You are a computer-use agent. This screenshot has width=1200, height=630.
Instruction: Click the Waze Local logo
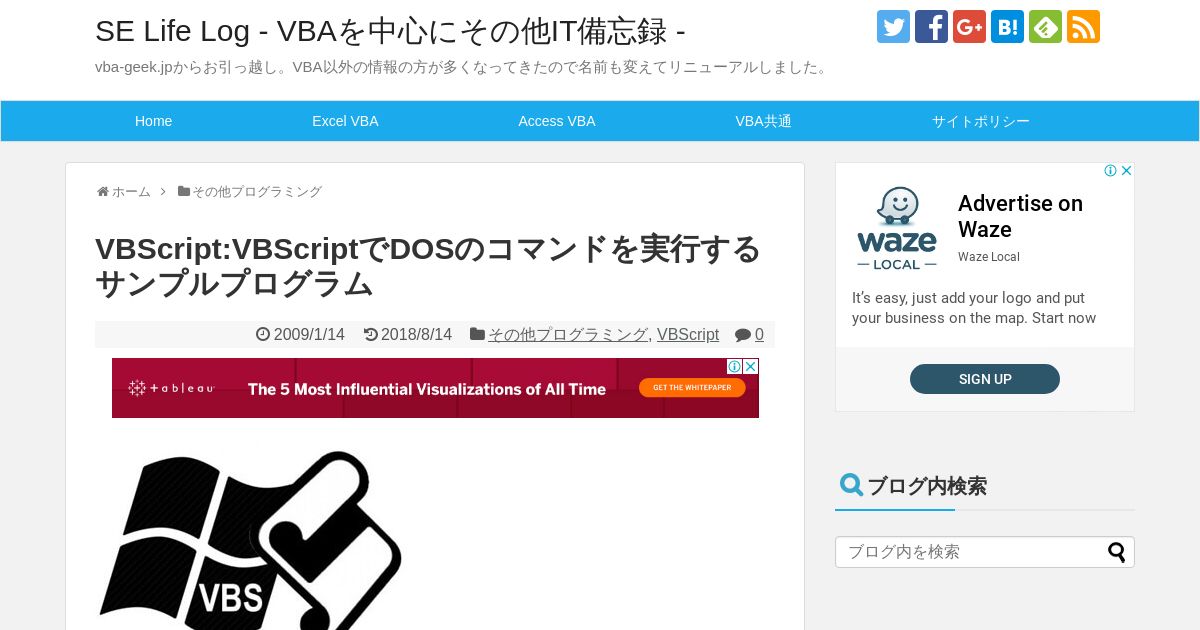coord(897,228)
